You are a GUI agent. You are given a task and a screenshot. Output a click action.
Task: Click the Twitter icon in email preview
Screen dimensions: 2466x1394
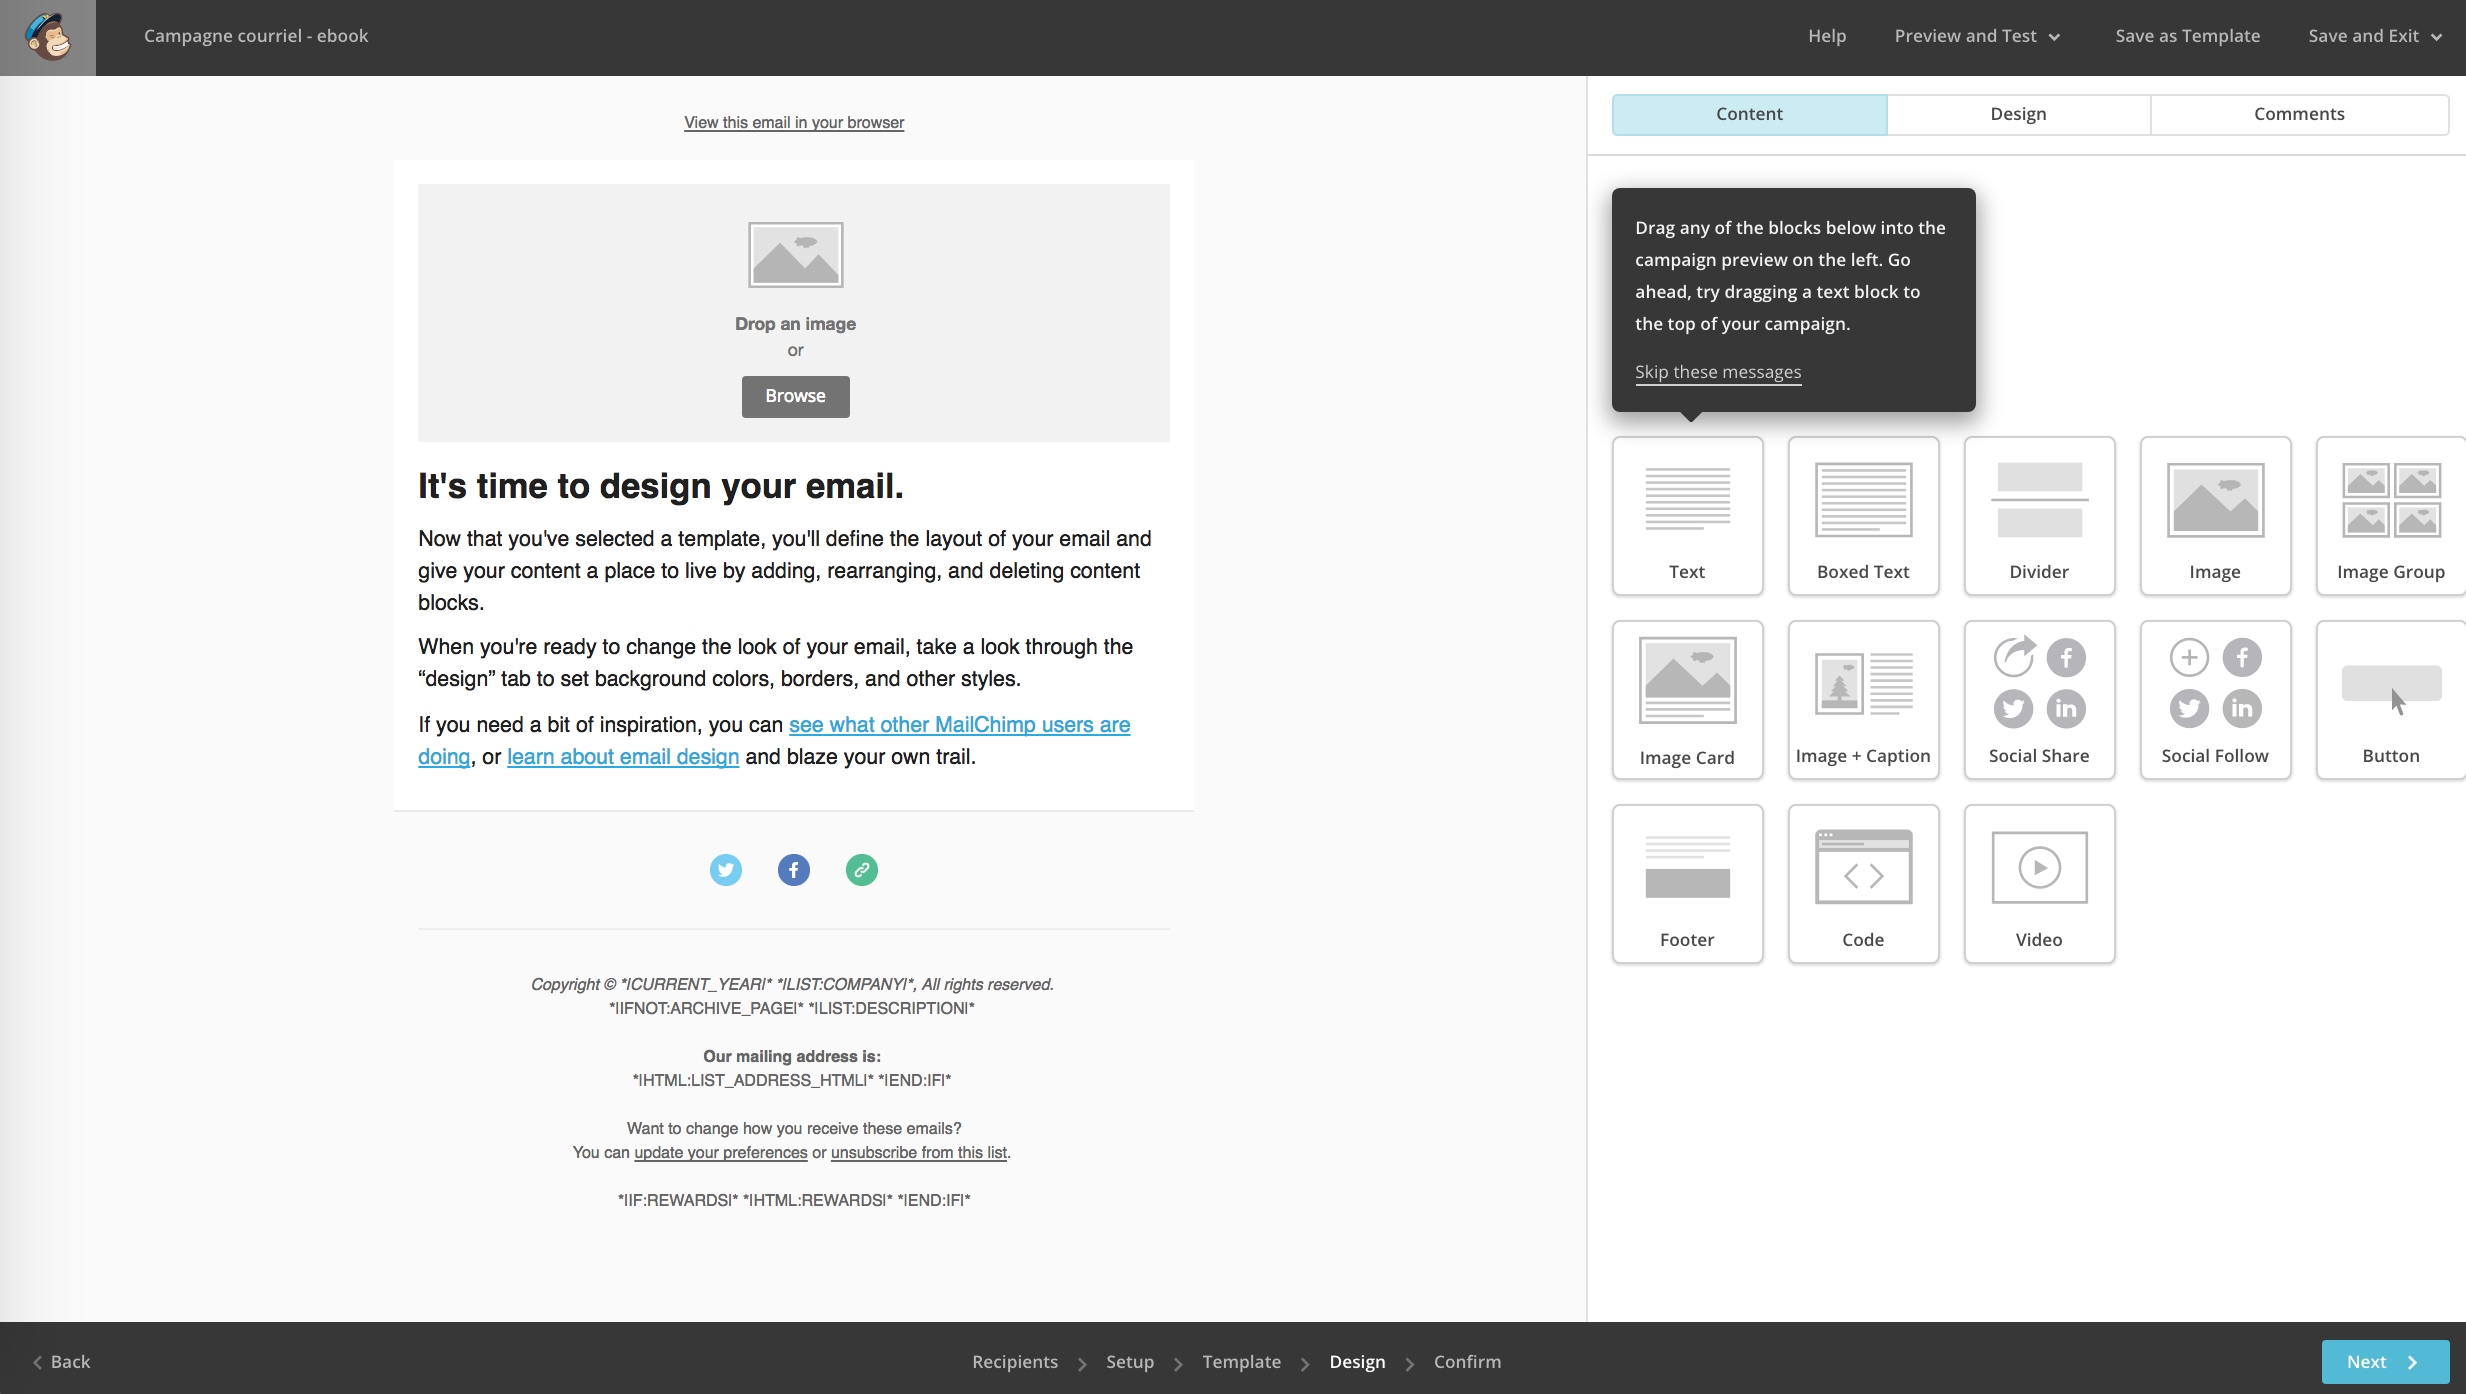(726, 870)
